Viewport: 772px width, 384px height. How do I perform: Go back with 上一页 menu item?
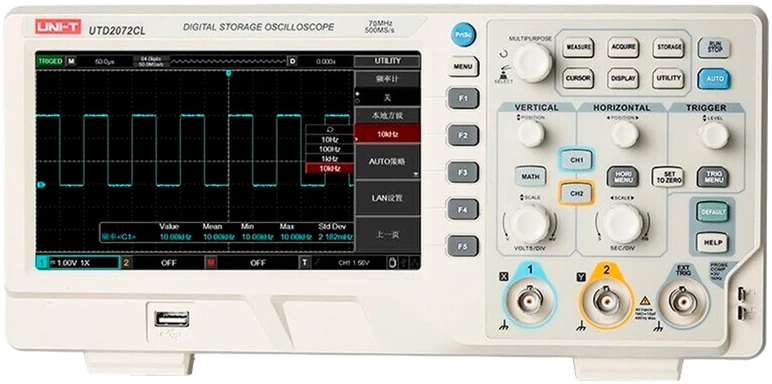pyautogui.click(x=387, y=235)
